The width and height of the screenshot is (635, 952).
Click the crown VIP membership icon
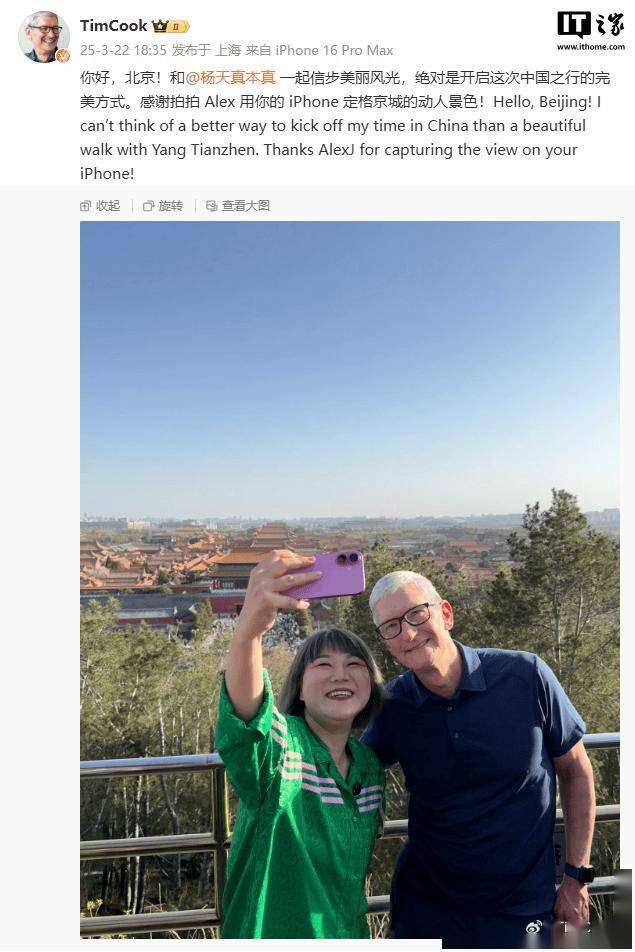pyautogui.click(x=160, y=26)
